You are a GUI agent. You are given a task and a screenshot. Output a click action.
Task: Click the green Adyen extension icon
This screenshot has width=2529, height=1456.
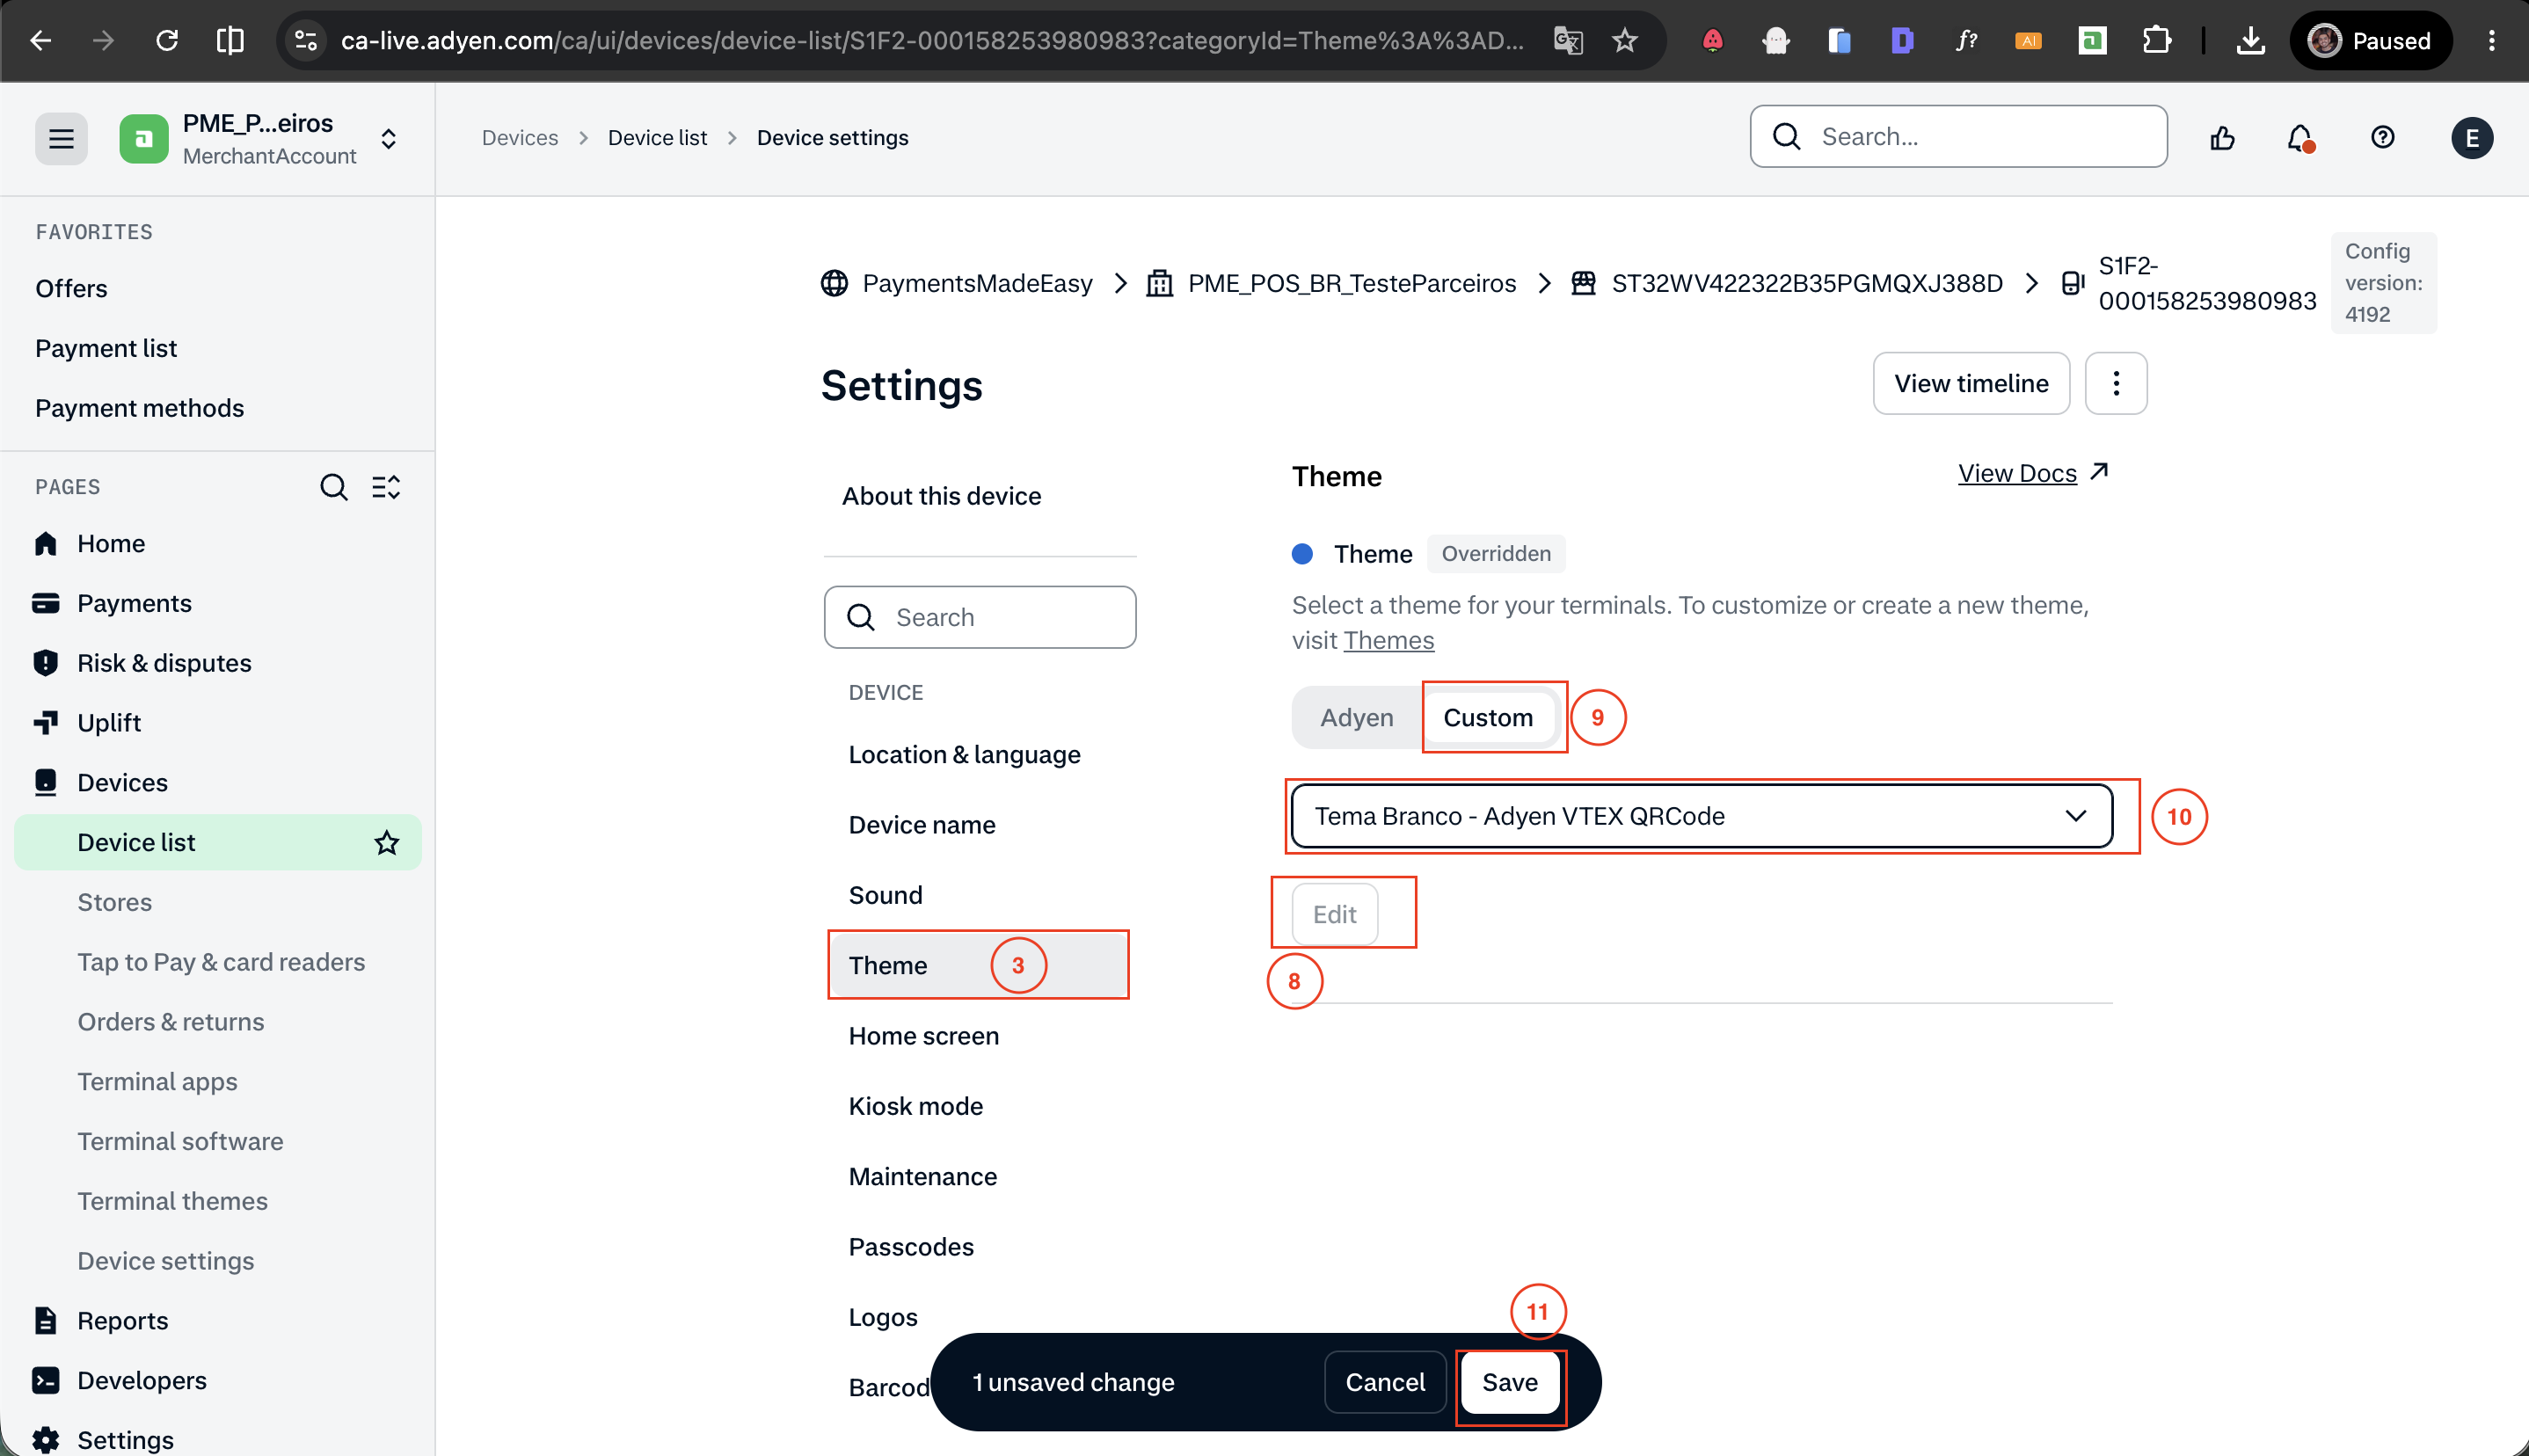tap(2092, 41)
